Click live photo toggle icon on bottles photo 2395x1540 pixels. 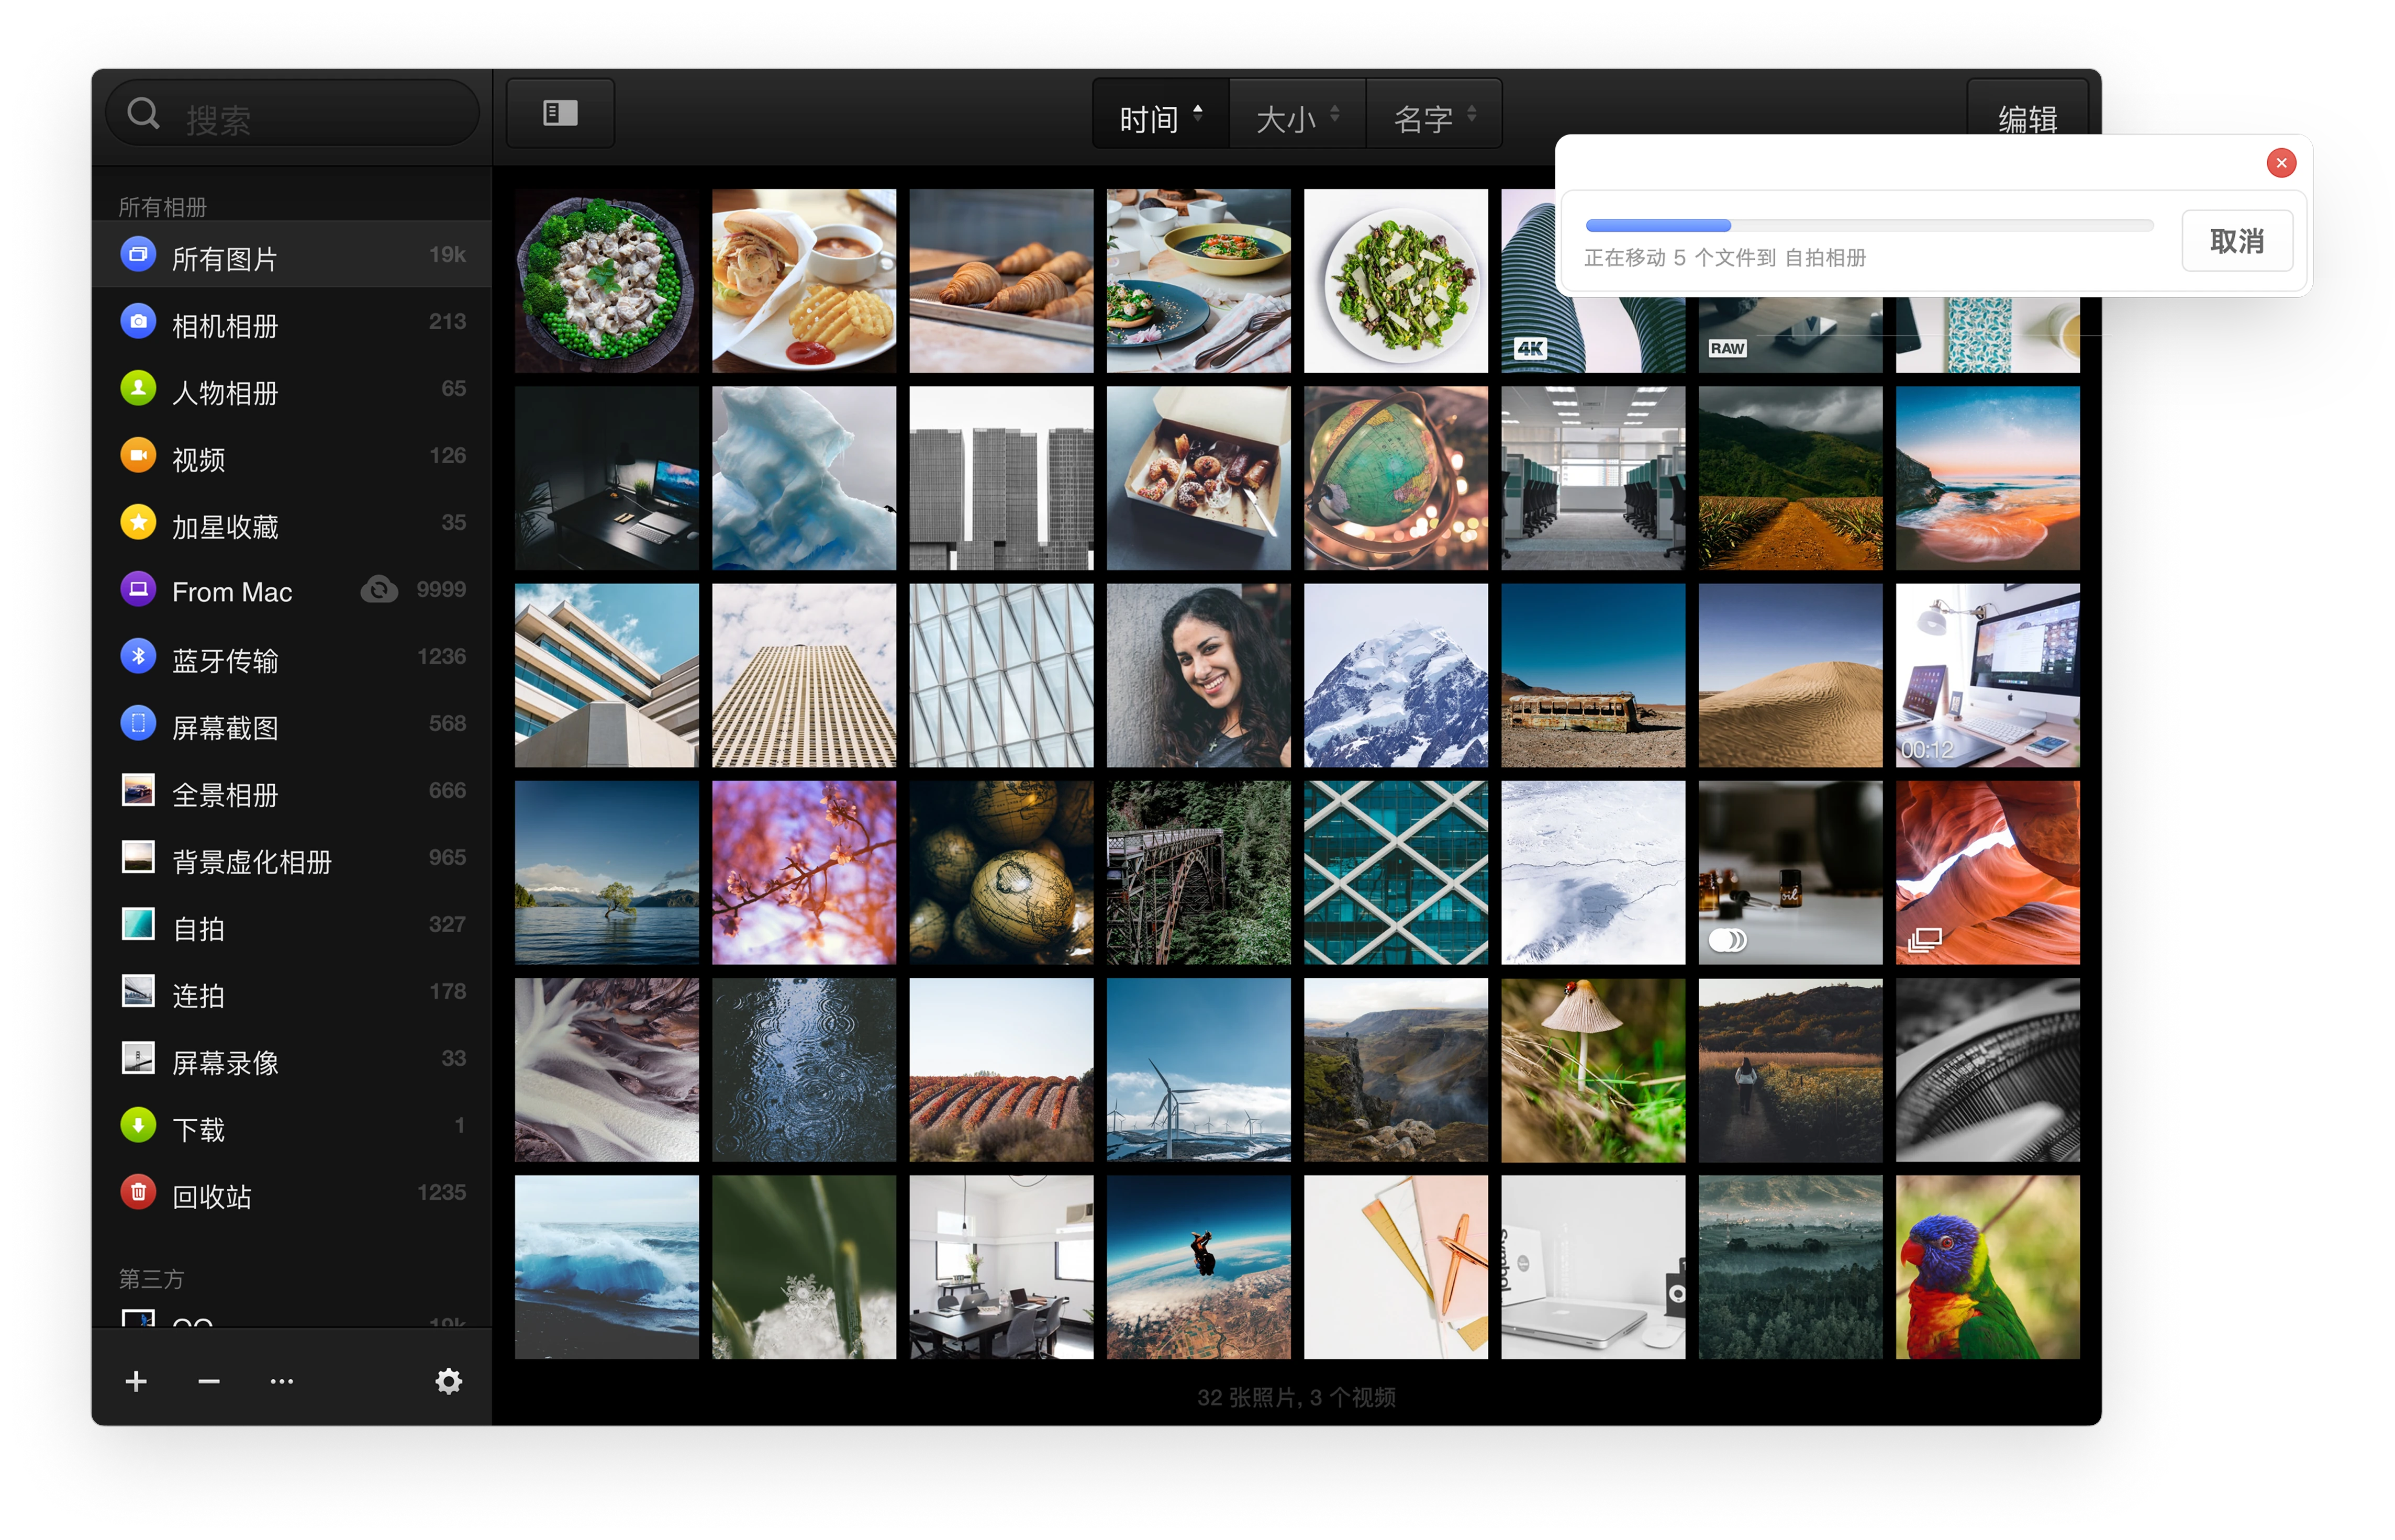[x=1727, y=941]
